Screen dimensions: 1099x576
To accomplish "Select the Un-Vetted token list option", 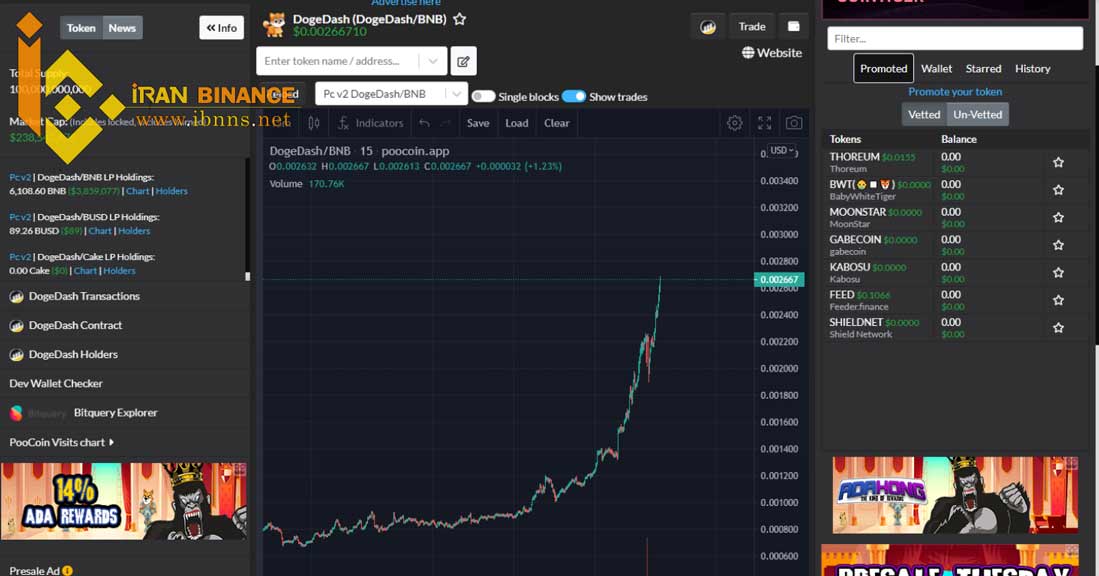I will (978, 114).
